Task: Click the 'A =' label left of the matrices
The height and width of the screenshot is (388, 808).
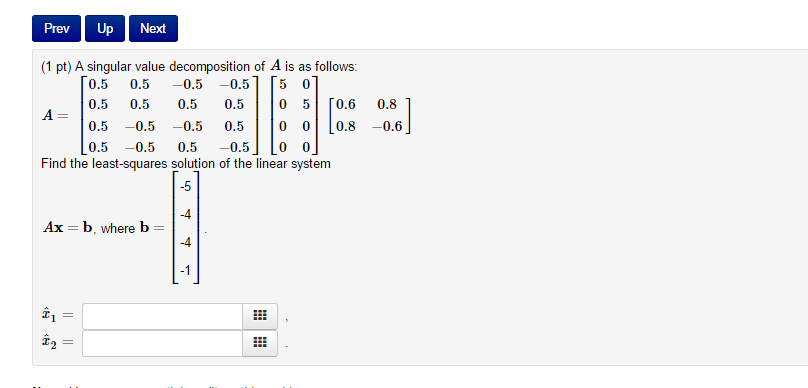Action: click(x=55, y=116)
